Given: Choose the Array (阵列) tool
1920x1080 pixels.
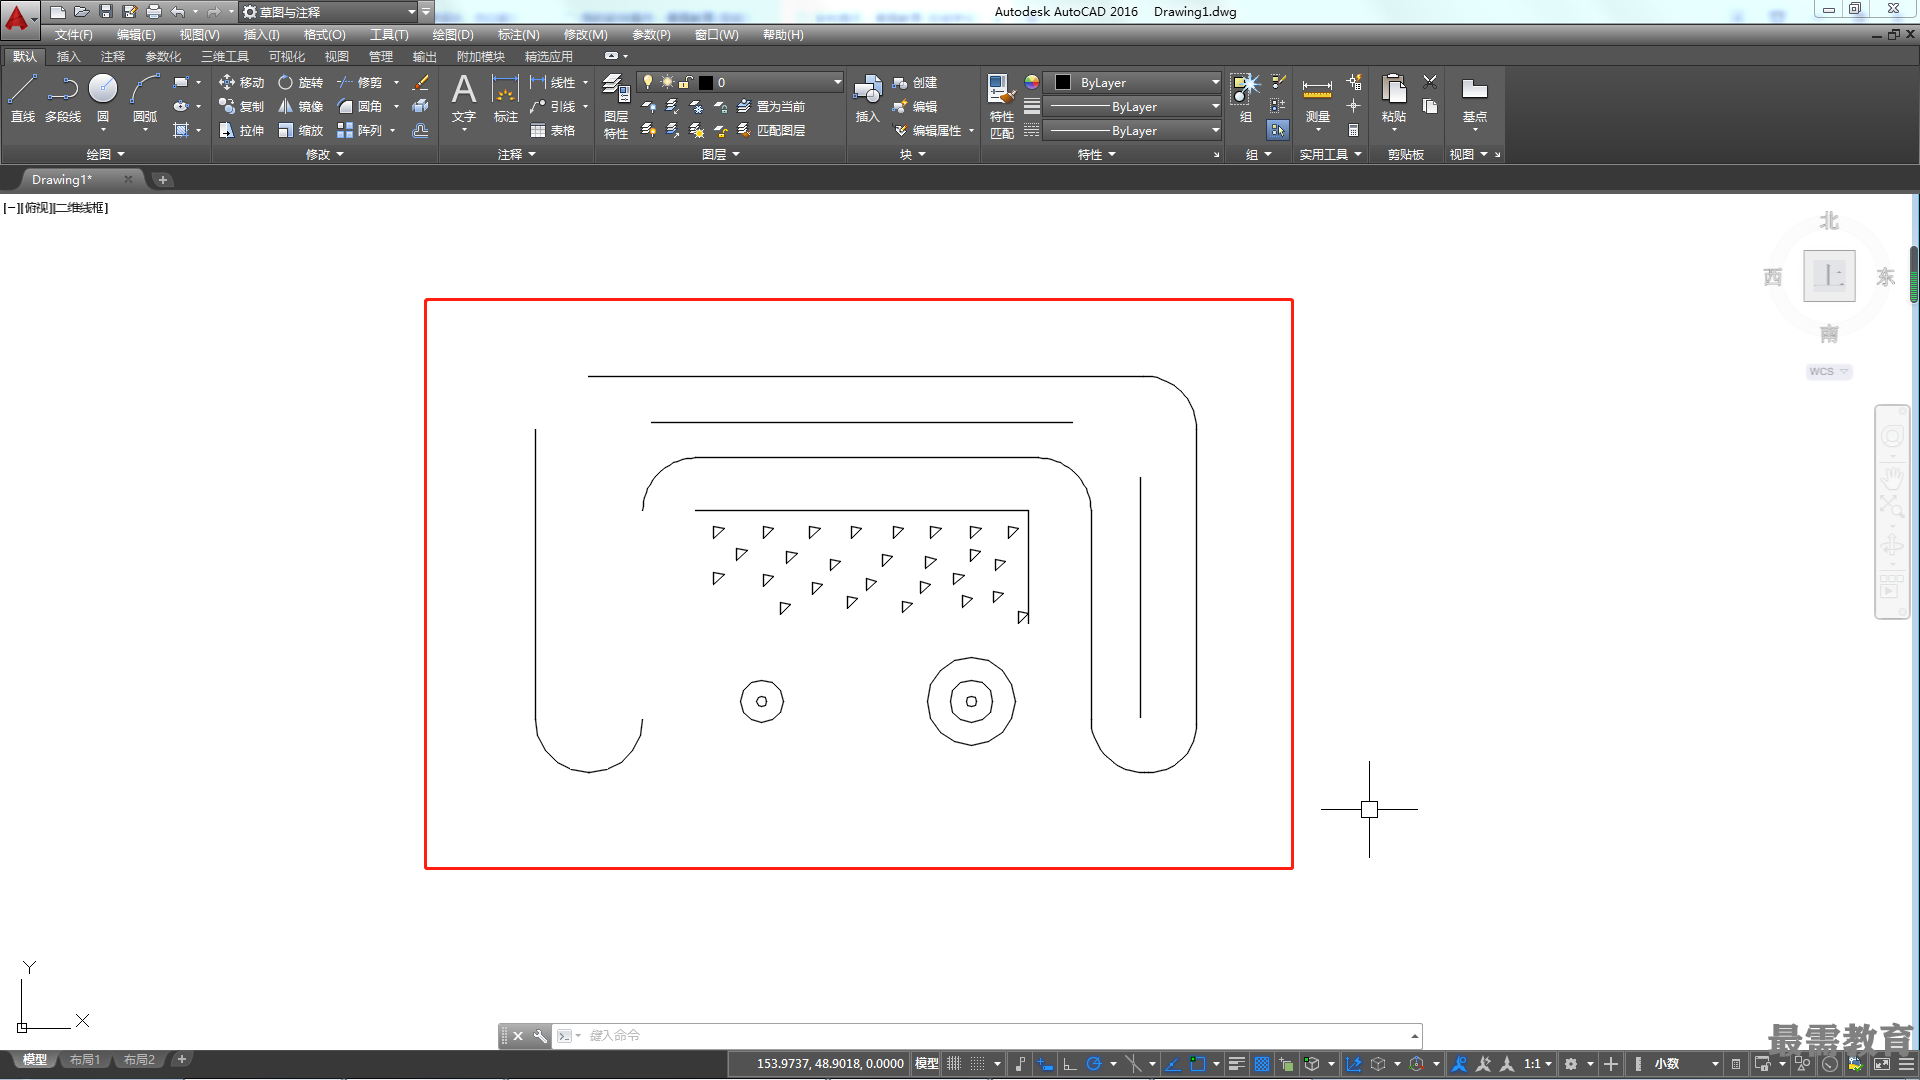Looking at the screenshot, I should (x=359, y=130).
